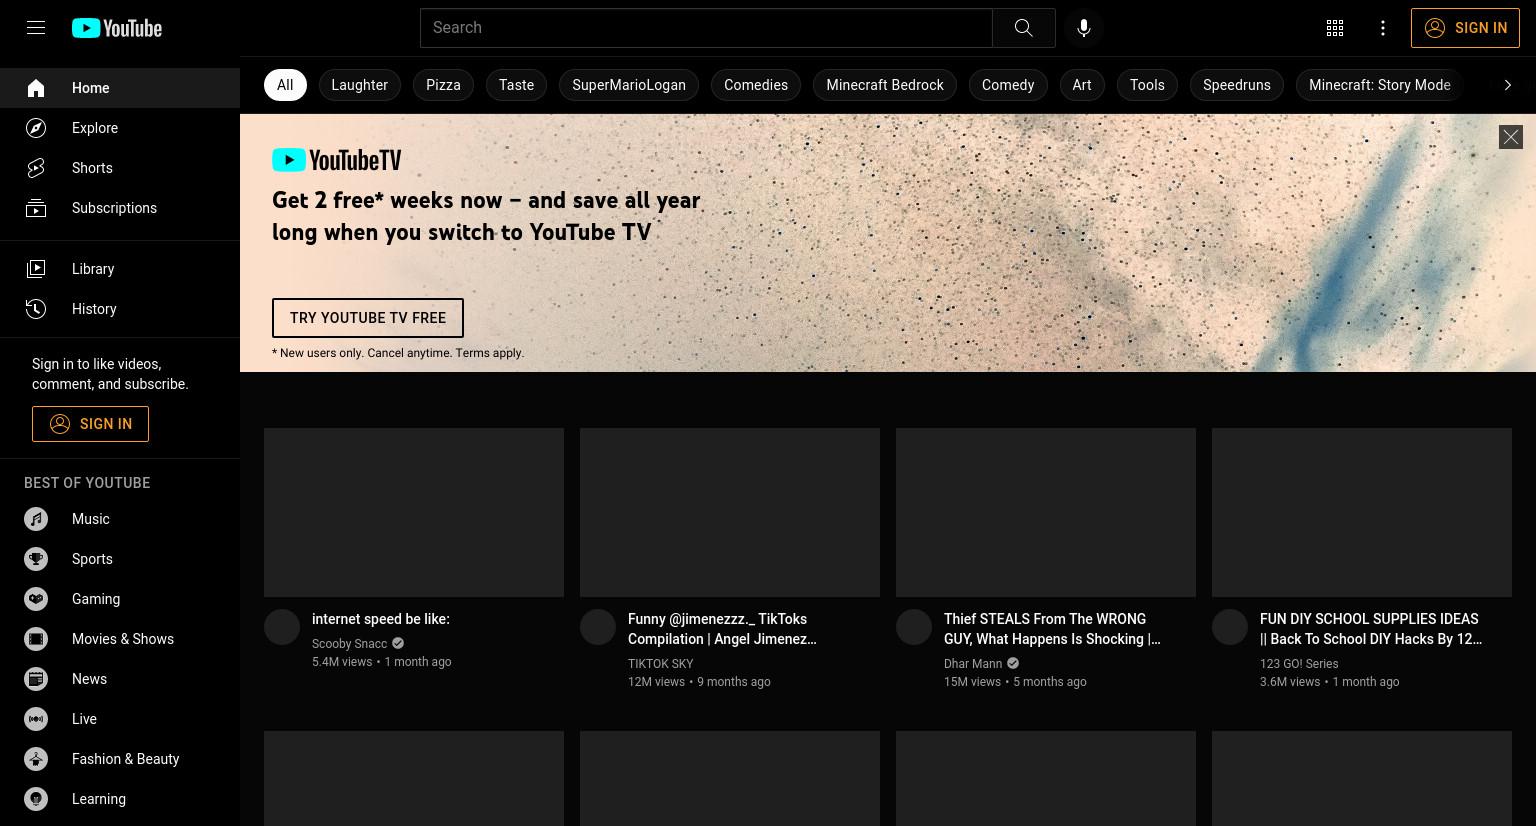The width and height of the screenshot is (1536, 826).
Task: Close the YouTube TV banner
Action: 1511,137
